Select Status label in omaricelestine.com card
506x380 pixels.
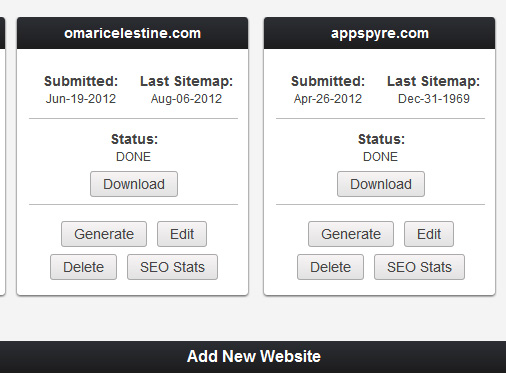134,139
